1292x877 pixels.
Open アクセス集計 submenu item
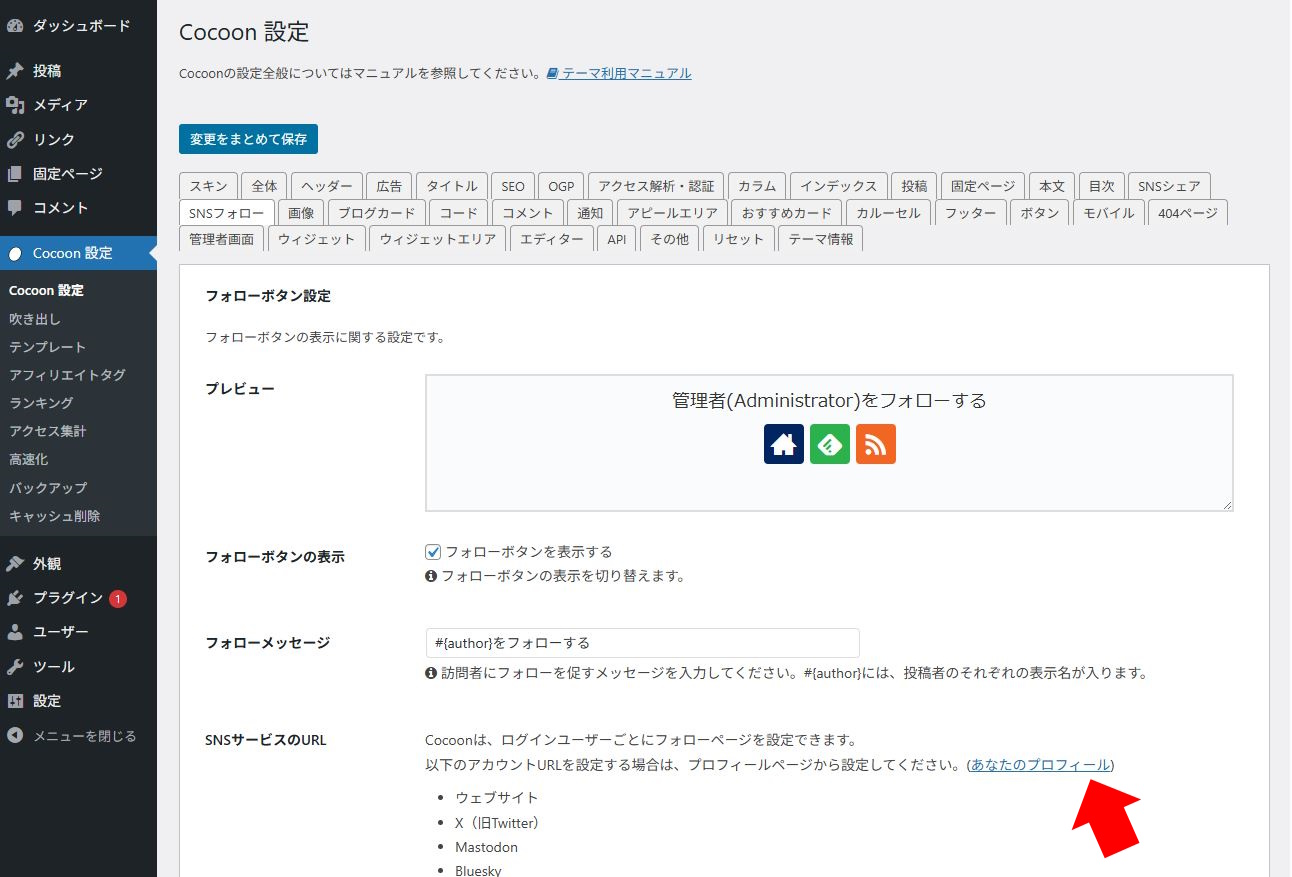47,431
